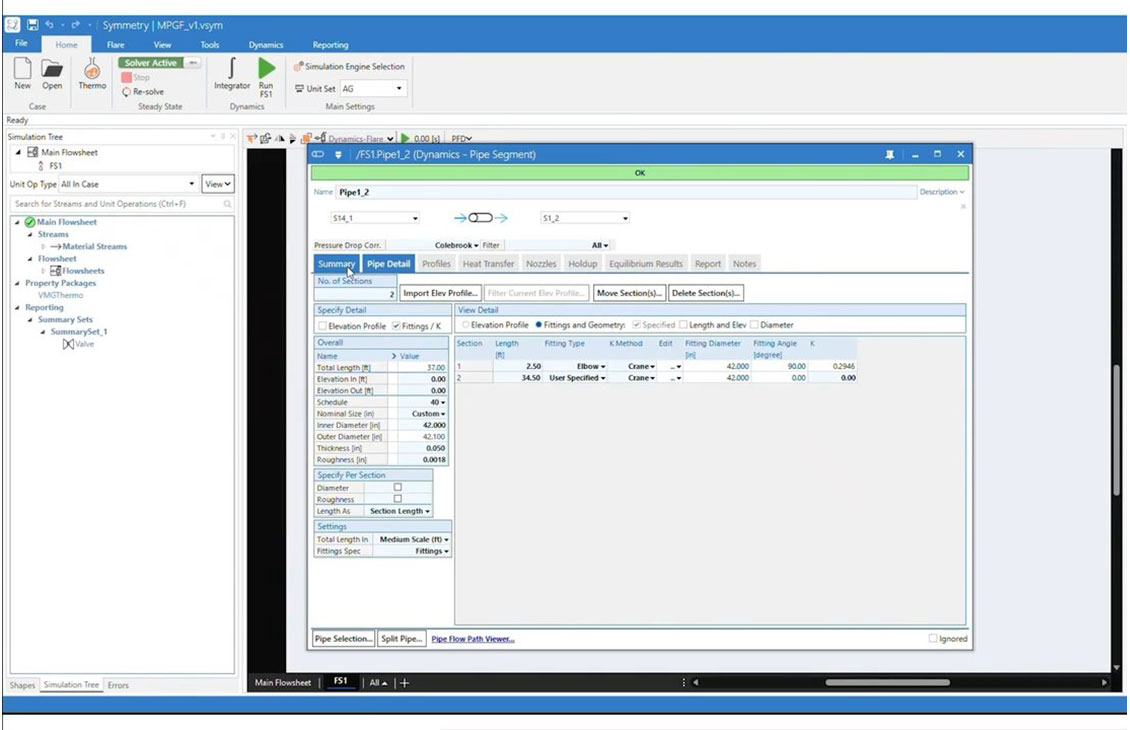Click the Integrator icon
This screenshot has height=730, width=1130.
(231, 68)
